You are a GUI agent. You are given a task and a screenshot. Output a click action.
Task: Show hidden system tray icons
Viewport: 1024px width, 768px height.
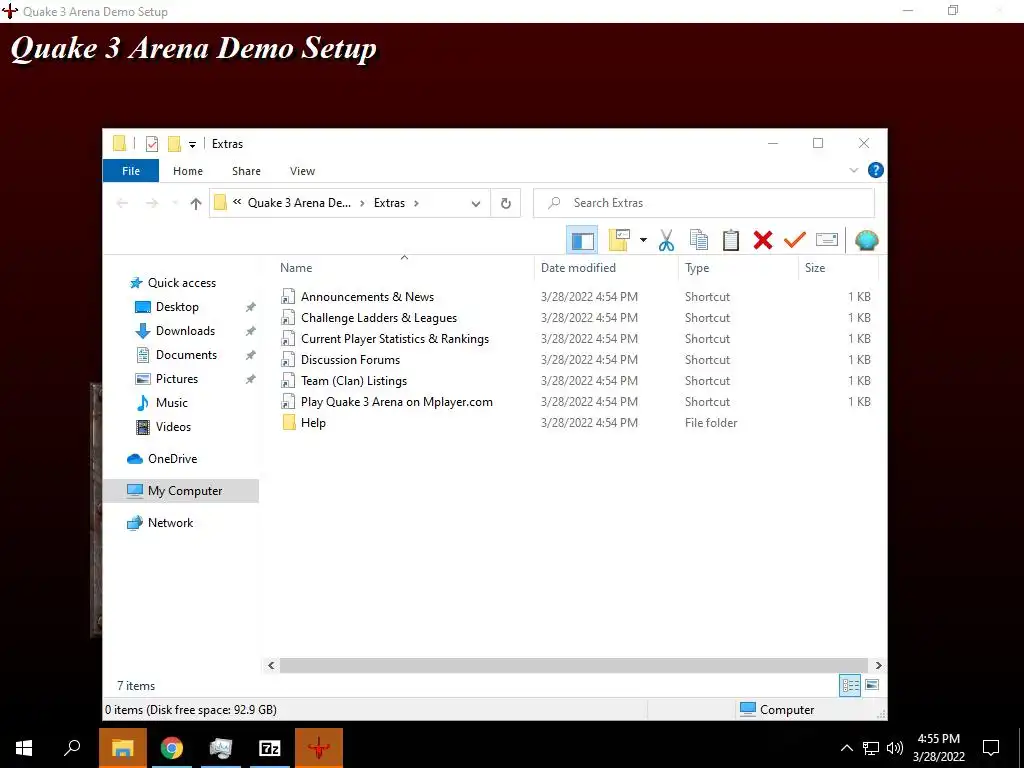point(846,748)
